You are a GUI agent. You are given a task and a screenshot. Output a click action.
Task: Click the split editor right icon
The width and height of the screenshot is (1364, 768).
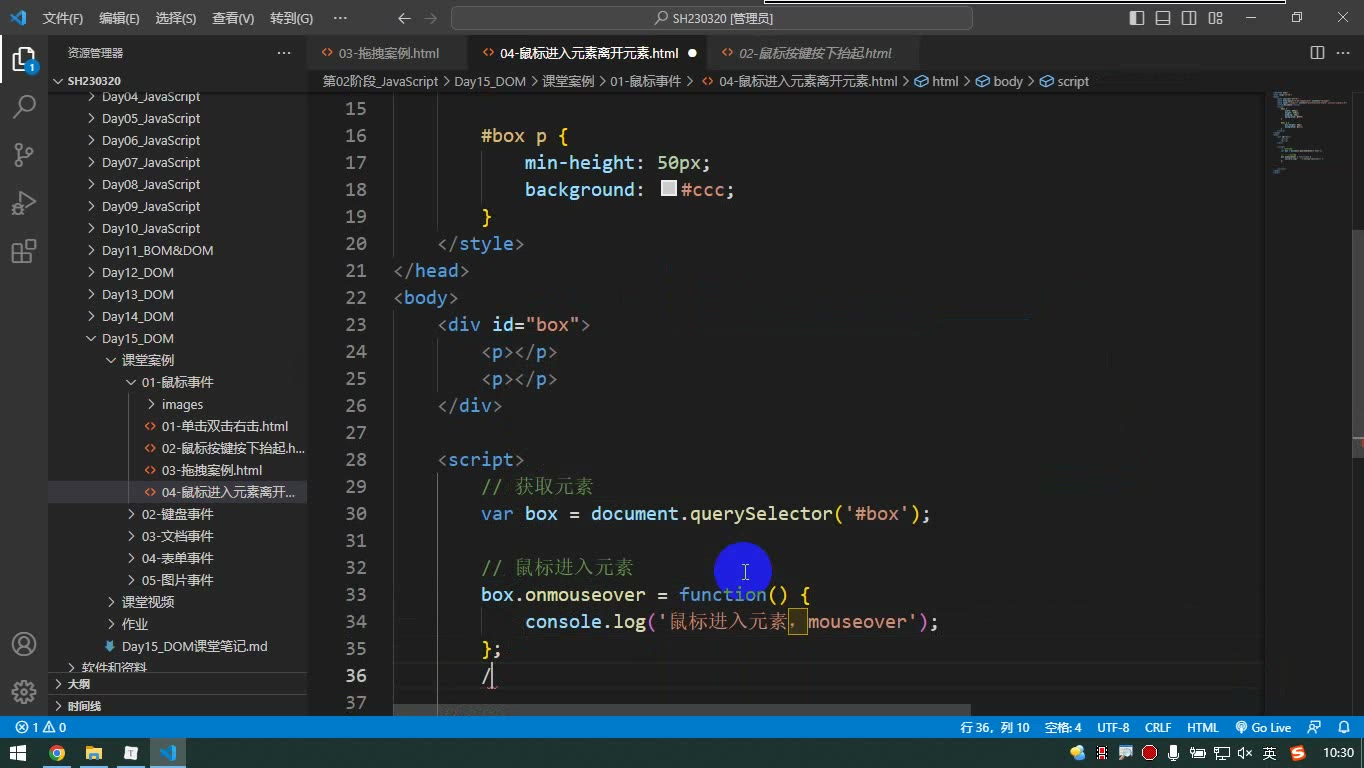tap(1317, 53)
